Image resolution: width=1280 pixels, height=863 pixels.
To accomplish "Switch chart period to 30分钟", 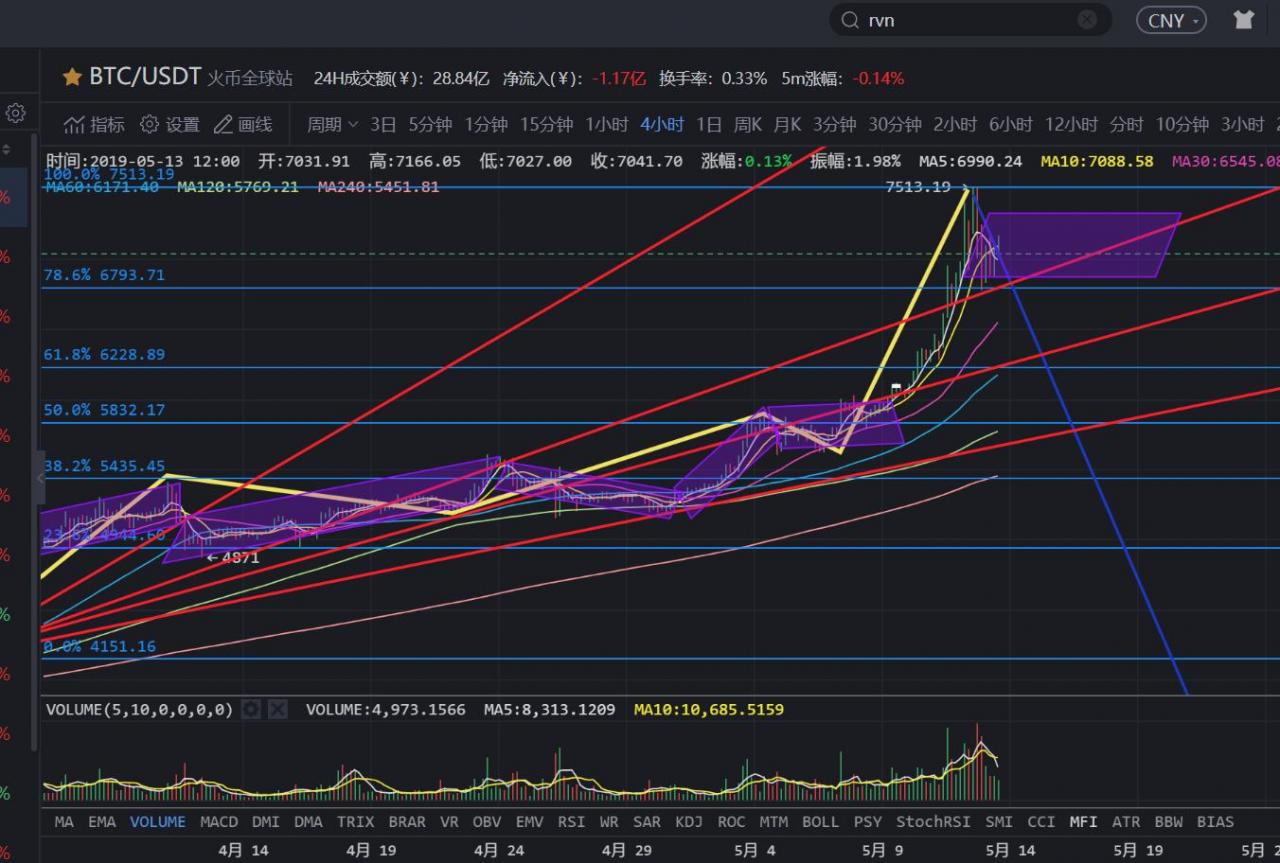I will point(894,125).
